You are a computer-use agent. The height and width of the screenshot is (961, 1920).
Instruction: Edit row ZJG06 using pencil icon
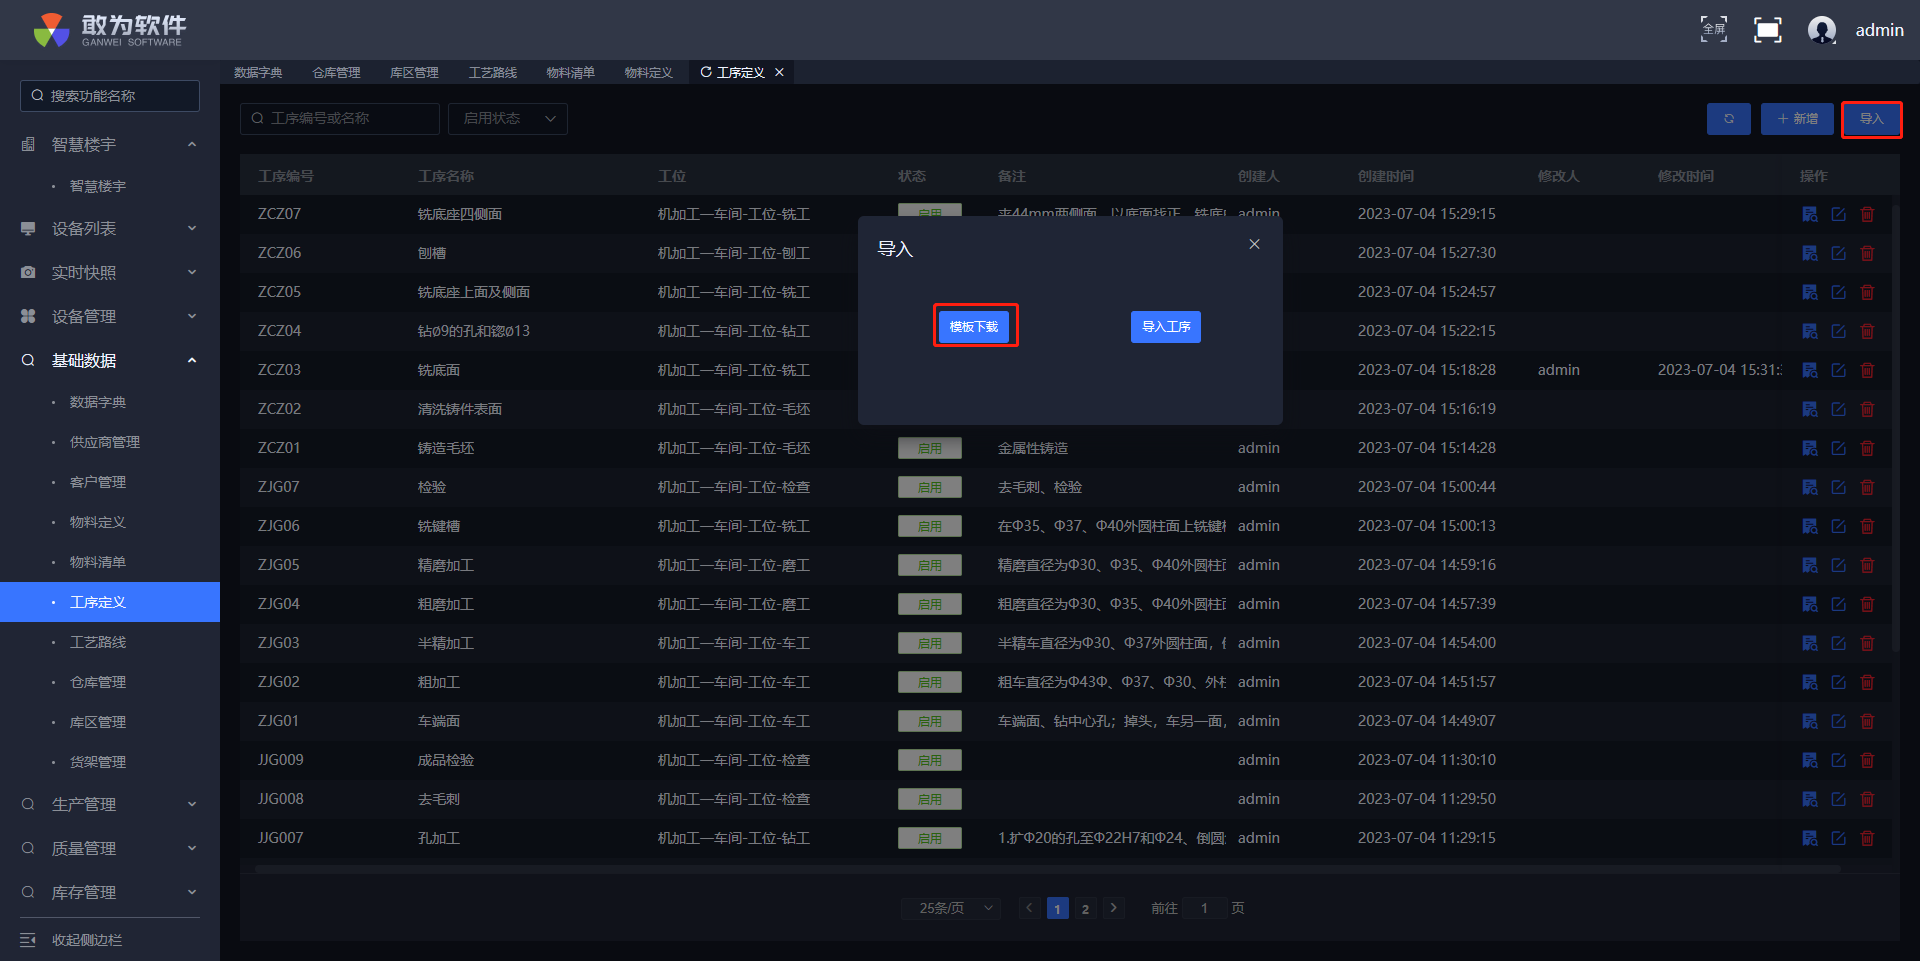tap(1838, 526)
